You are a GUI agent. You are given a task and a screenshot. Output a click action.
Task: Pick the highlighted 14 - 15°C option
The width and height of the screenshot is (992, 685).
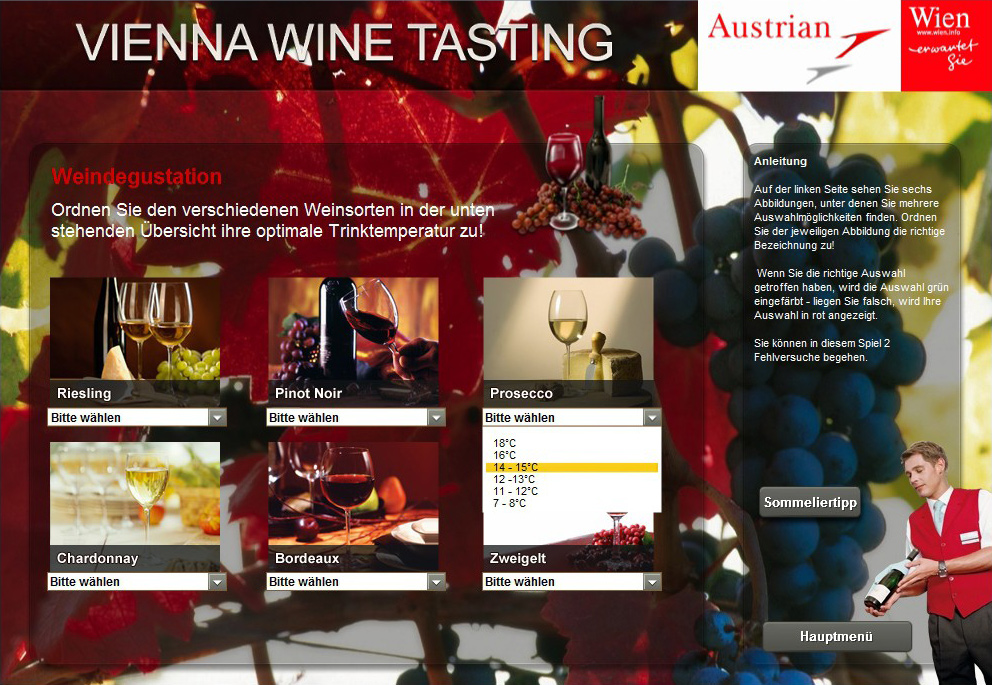[572, 467]
